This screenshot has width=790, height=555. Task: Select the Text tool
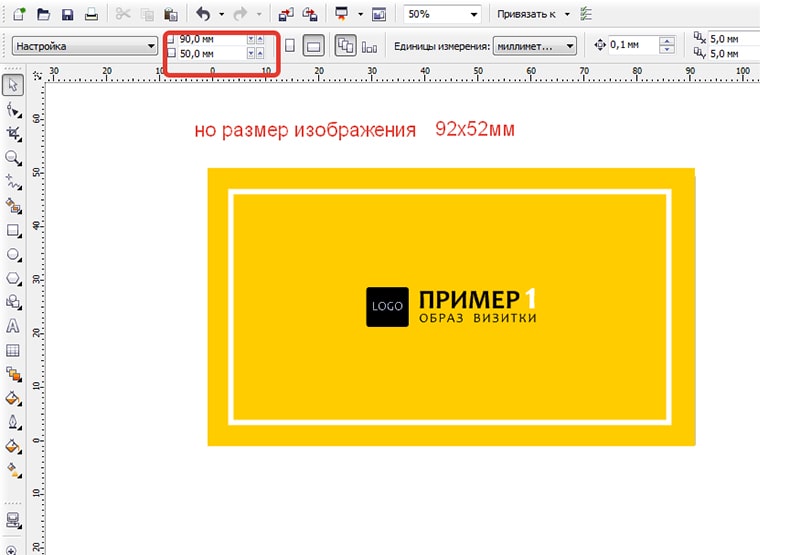13,326
